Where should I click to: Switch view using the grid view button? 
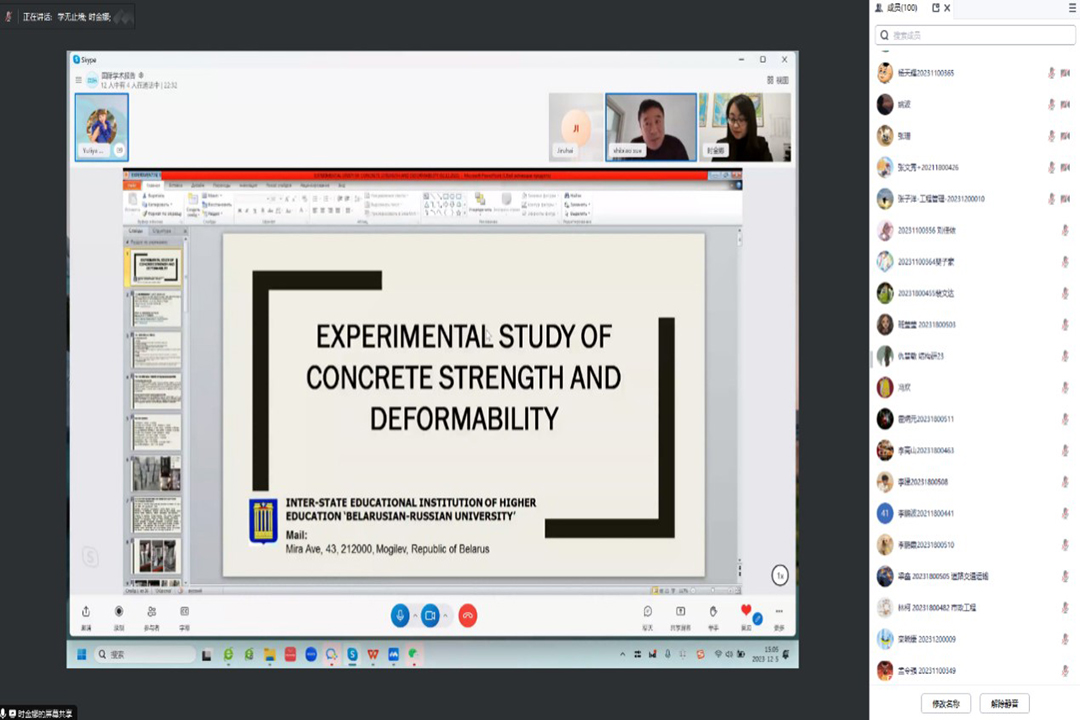pos(777,80)
